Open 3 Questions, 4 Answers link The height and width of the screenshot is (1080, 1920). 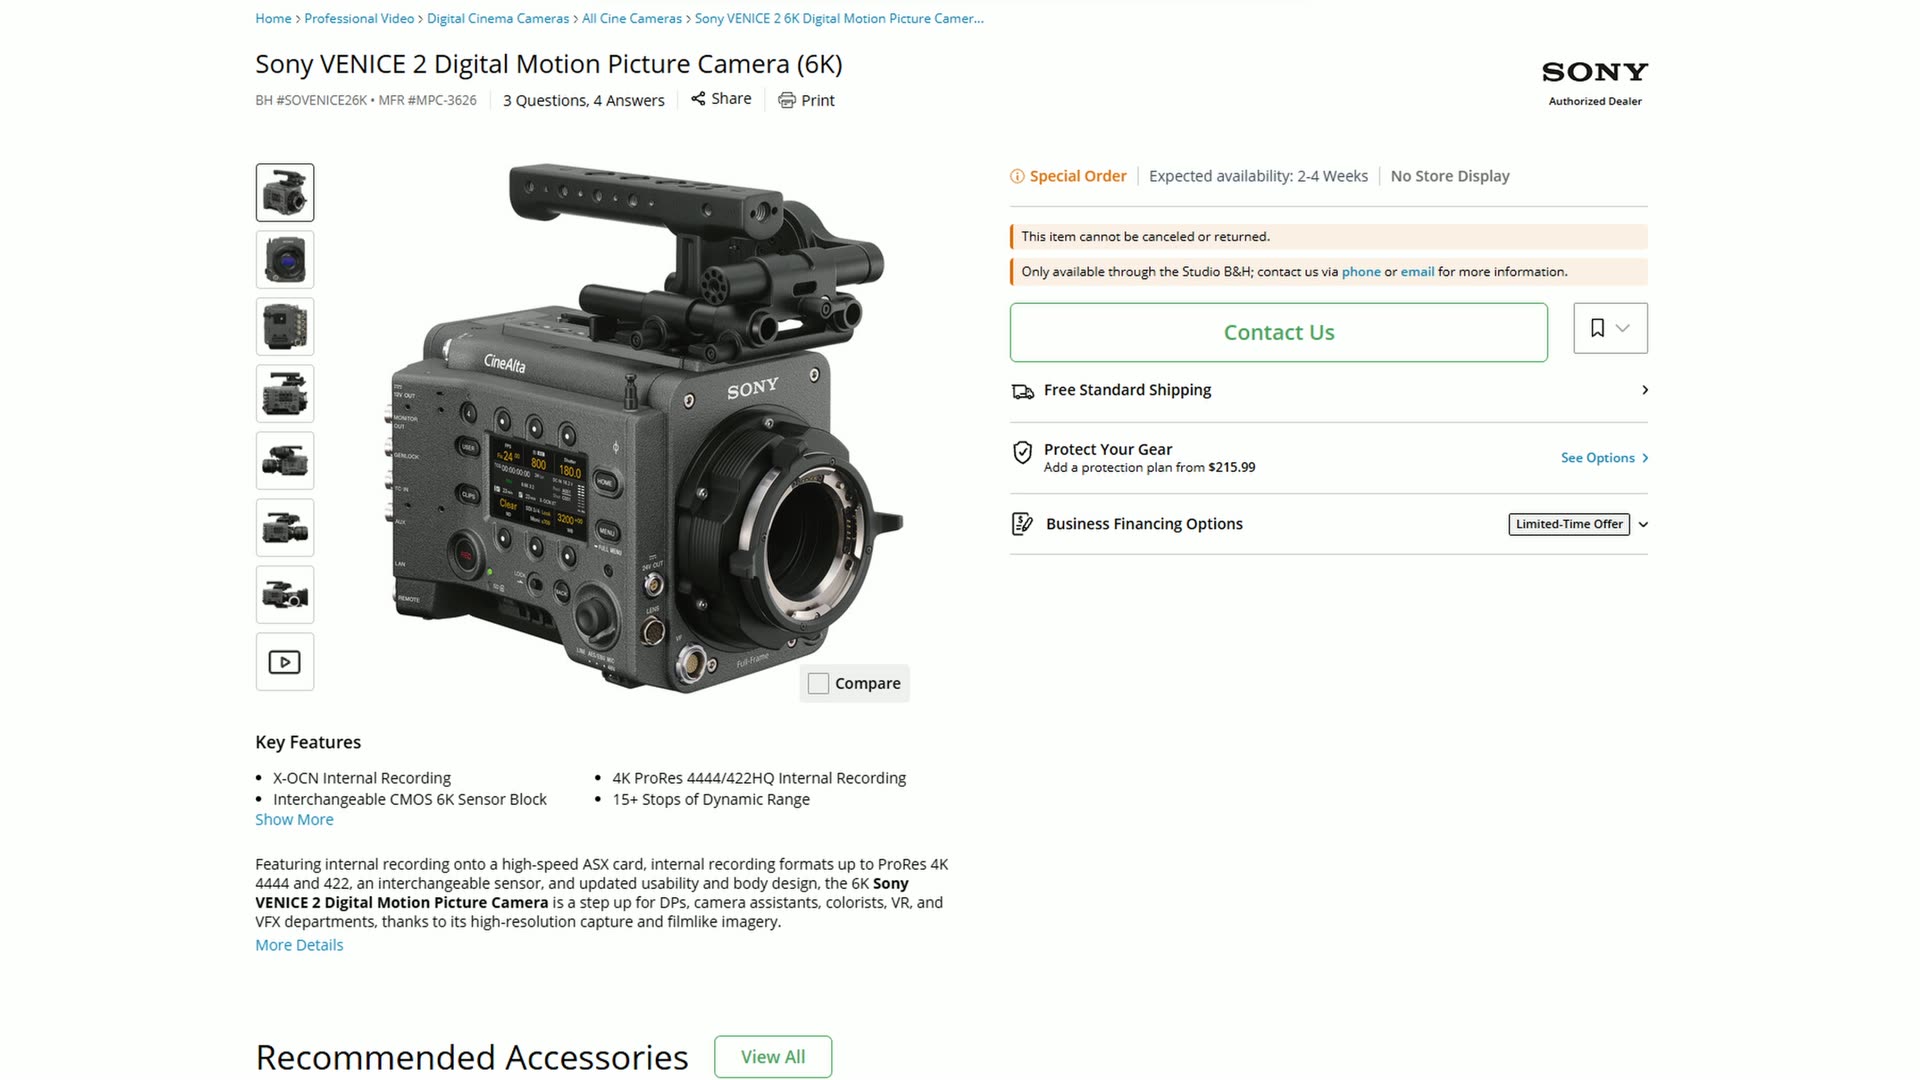point(583,100)
